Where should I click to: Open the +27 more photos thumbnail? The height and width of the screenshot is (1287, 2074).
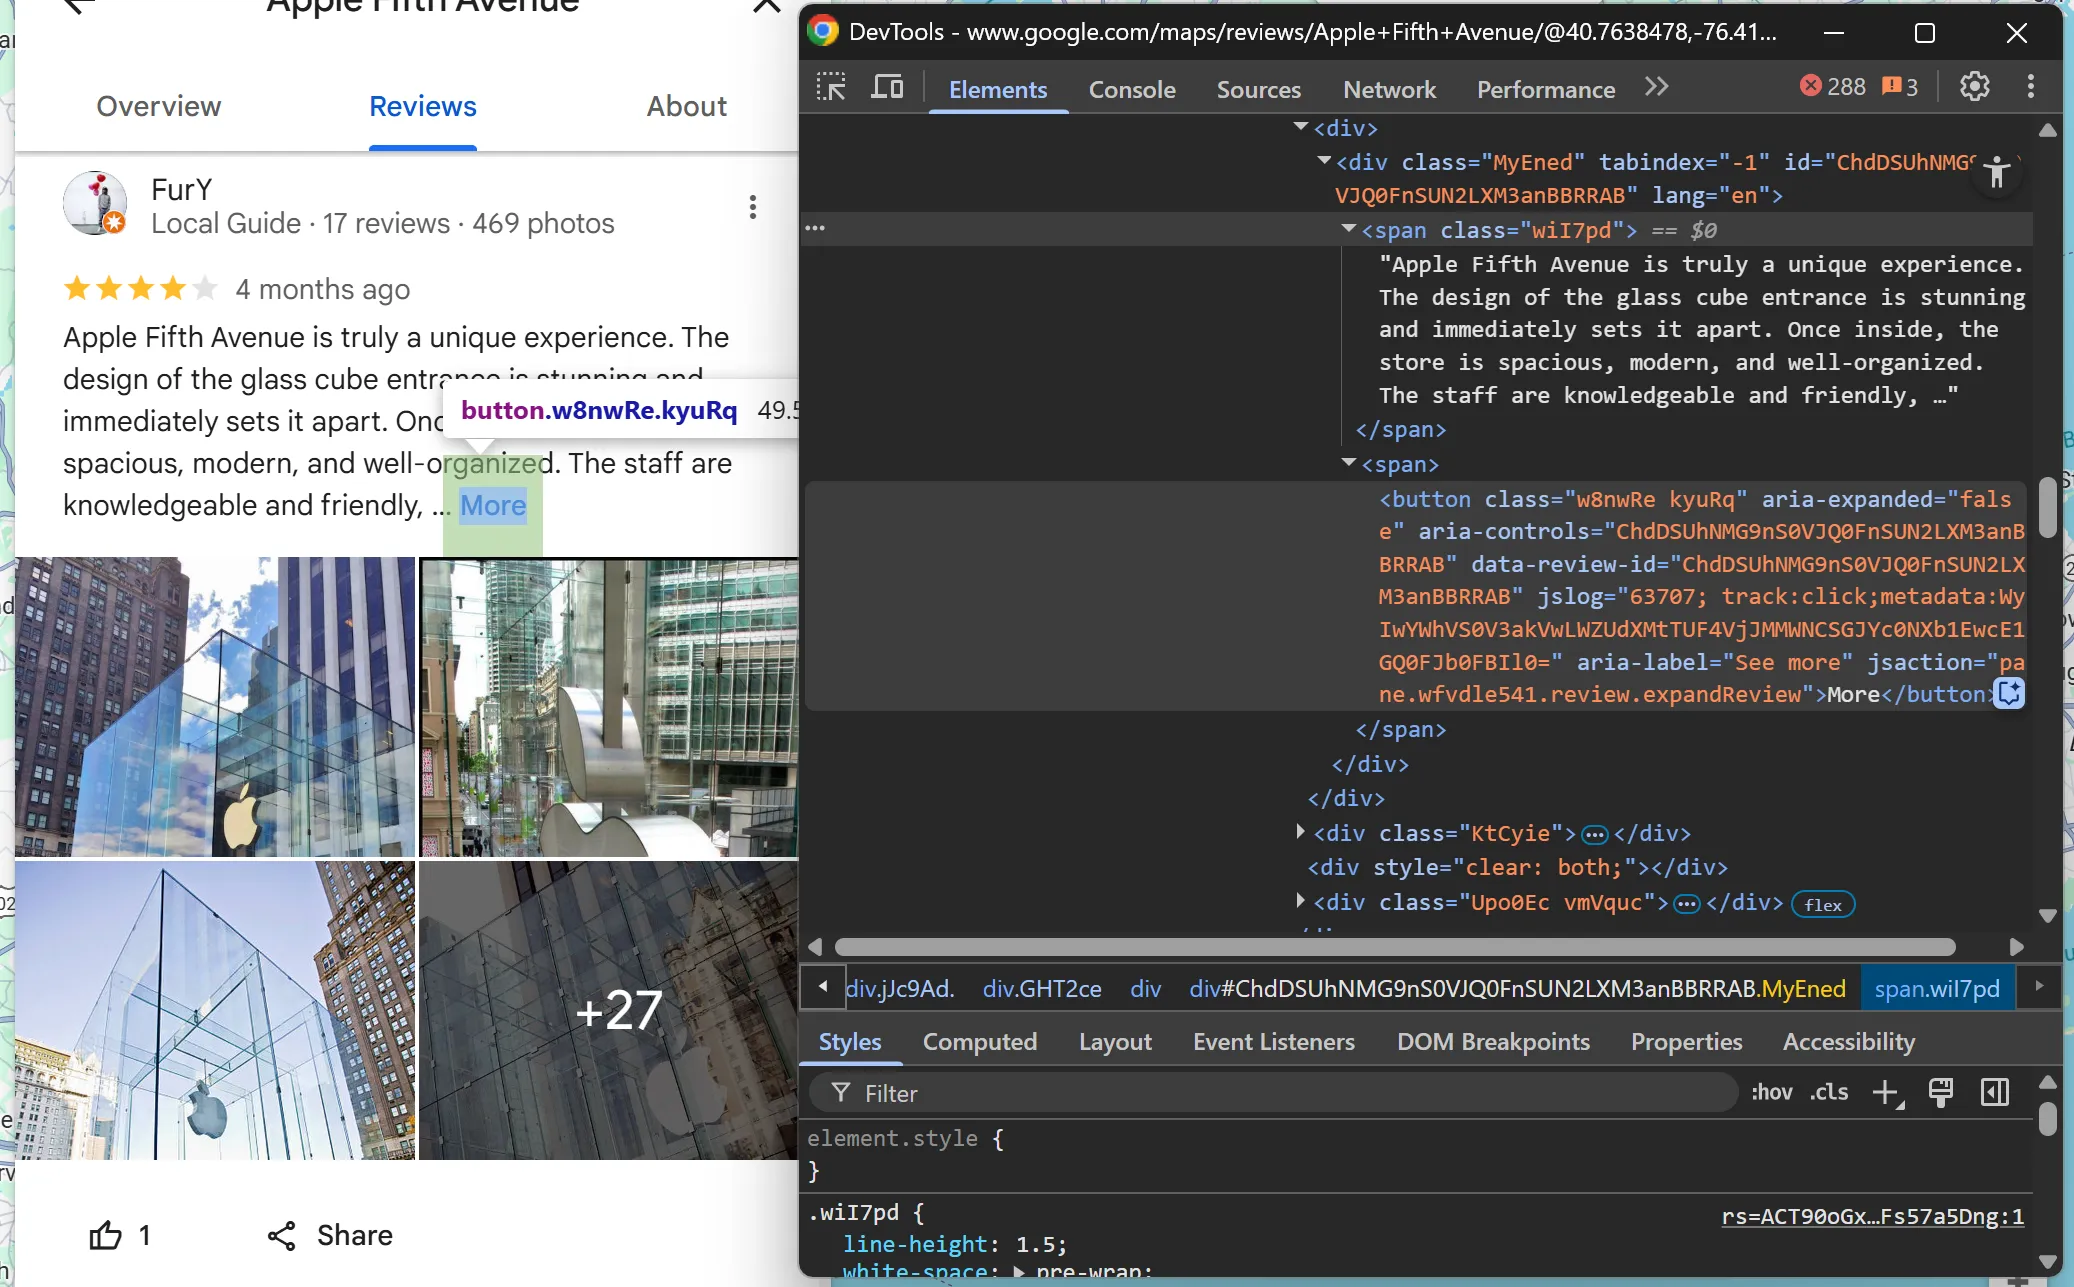pyautogui.click(x=608, y=1010)
